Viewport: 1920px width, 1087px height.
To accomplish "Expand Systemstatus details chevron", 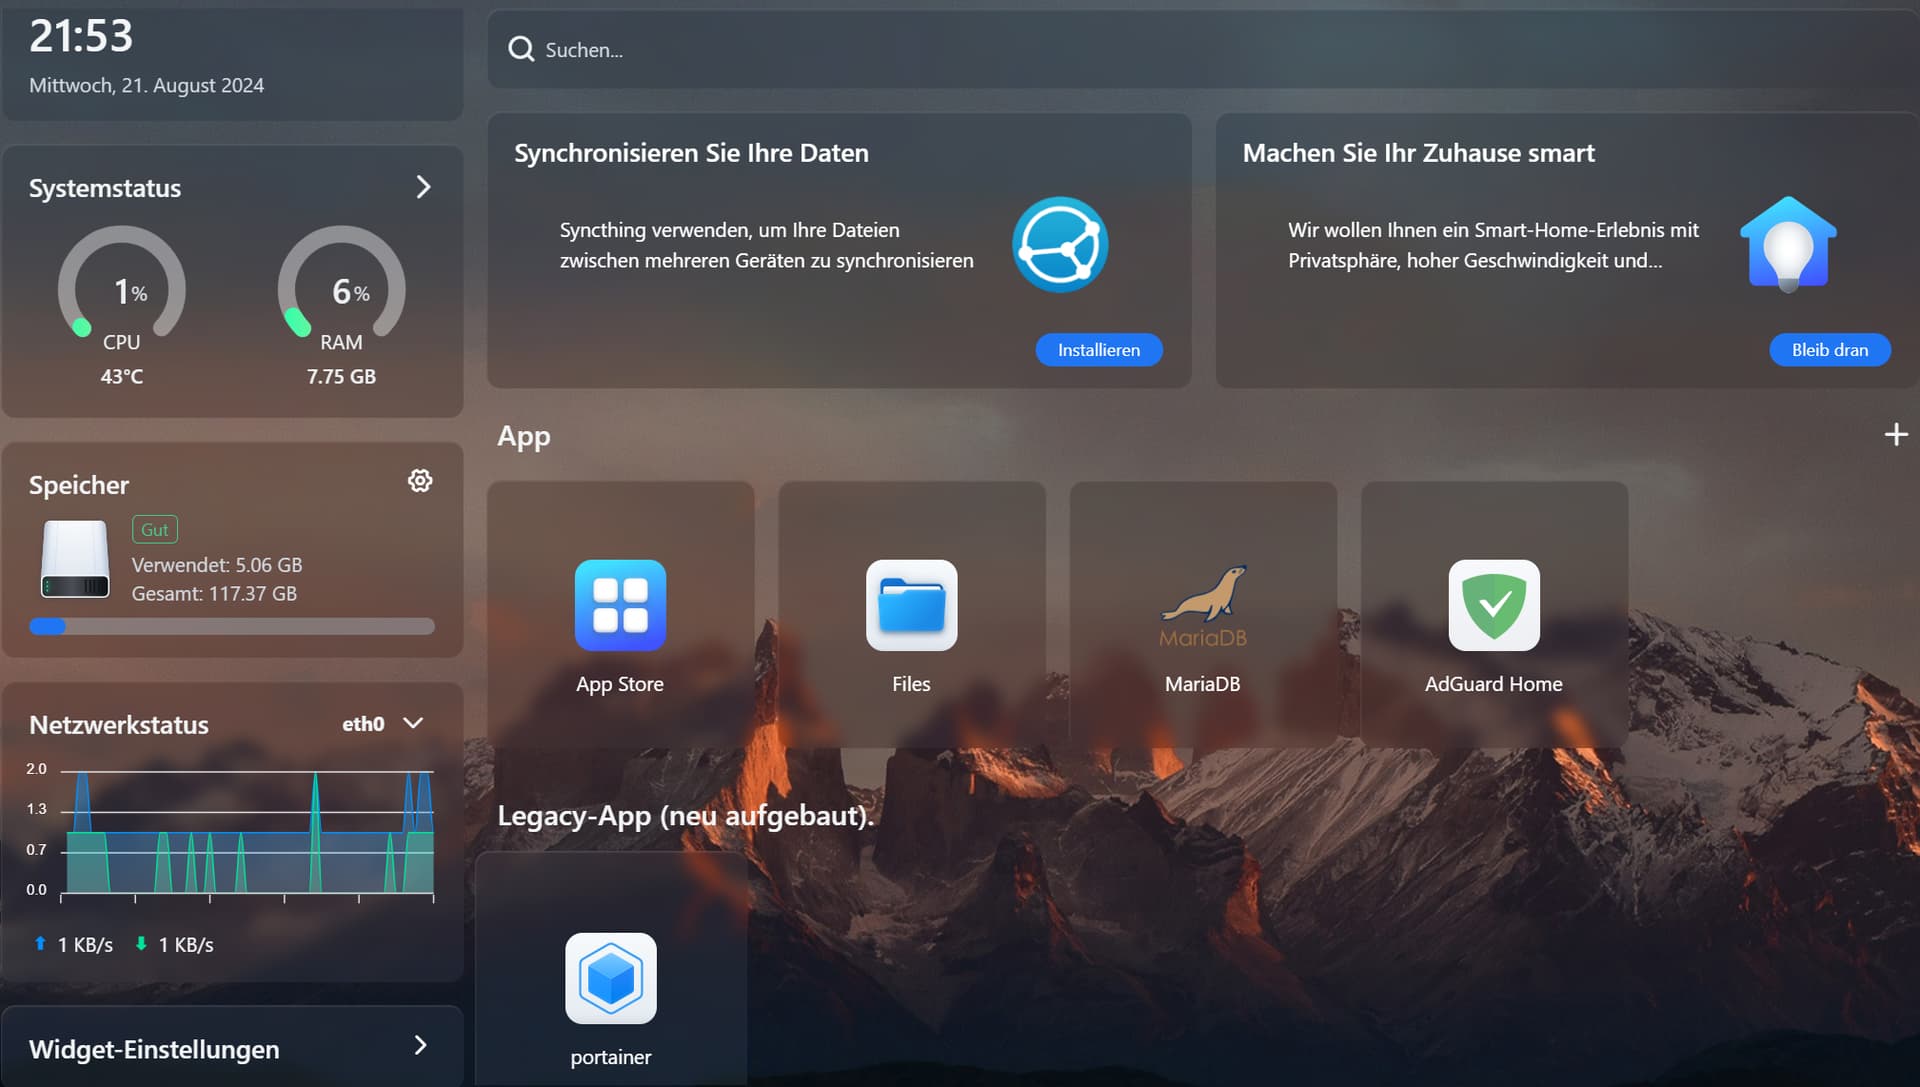I will [x=423, y=187].
